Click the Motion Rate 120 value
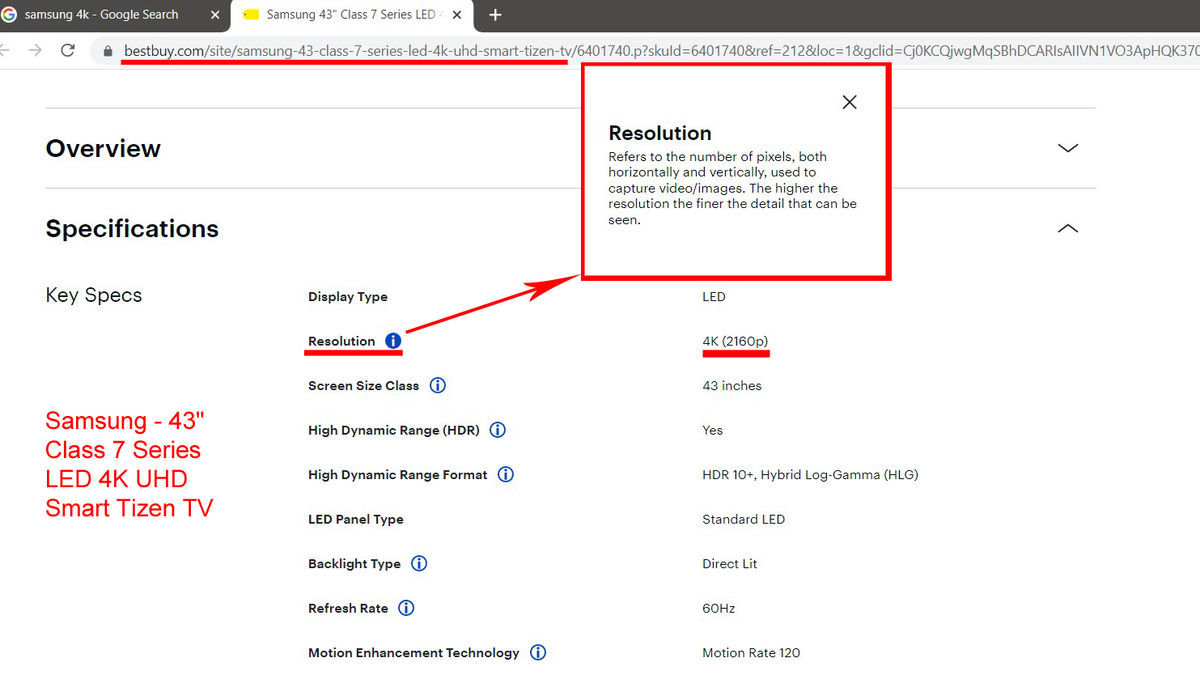1200x675 pixels. coord(752,652)
